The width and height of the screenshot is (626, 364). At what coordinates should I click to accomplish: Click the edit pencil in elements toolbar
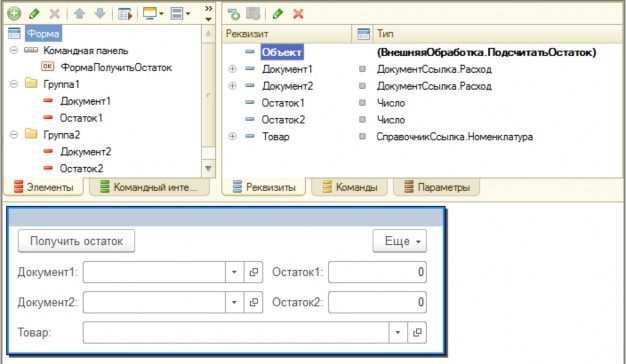pos(34,14)
